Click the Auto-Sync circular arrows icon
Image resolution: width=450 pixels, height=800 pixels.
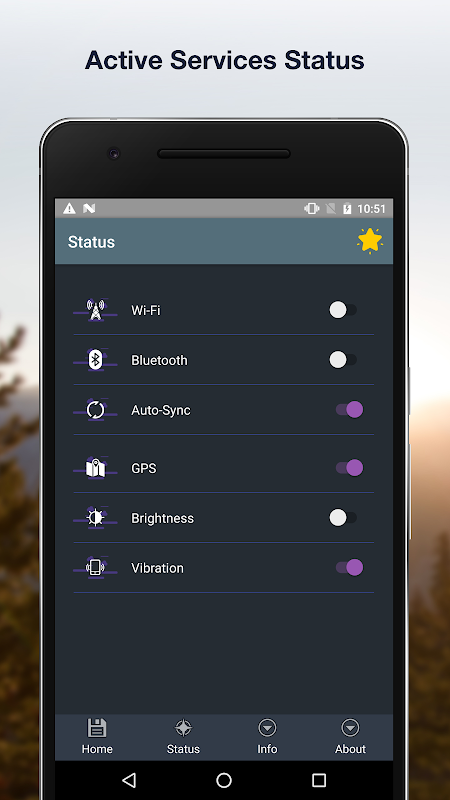click(95, 410)
